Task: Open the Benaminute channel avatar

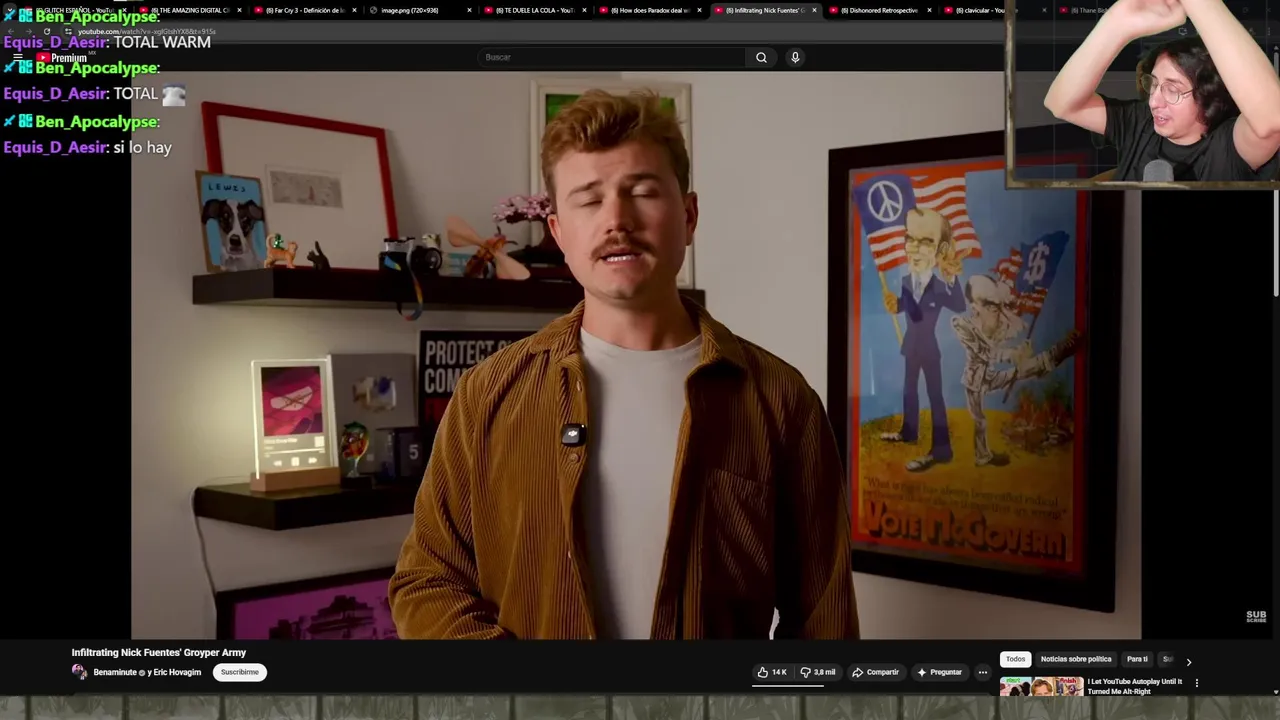Action: coord(79,672)
